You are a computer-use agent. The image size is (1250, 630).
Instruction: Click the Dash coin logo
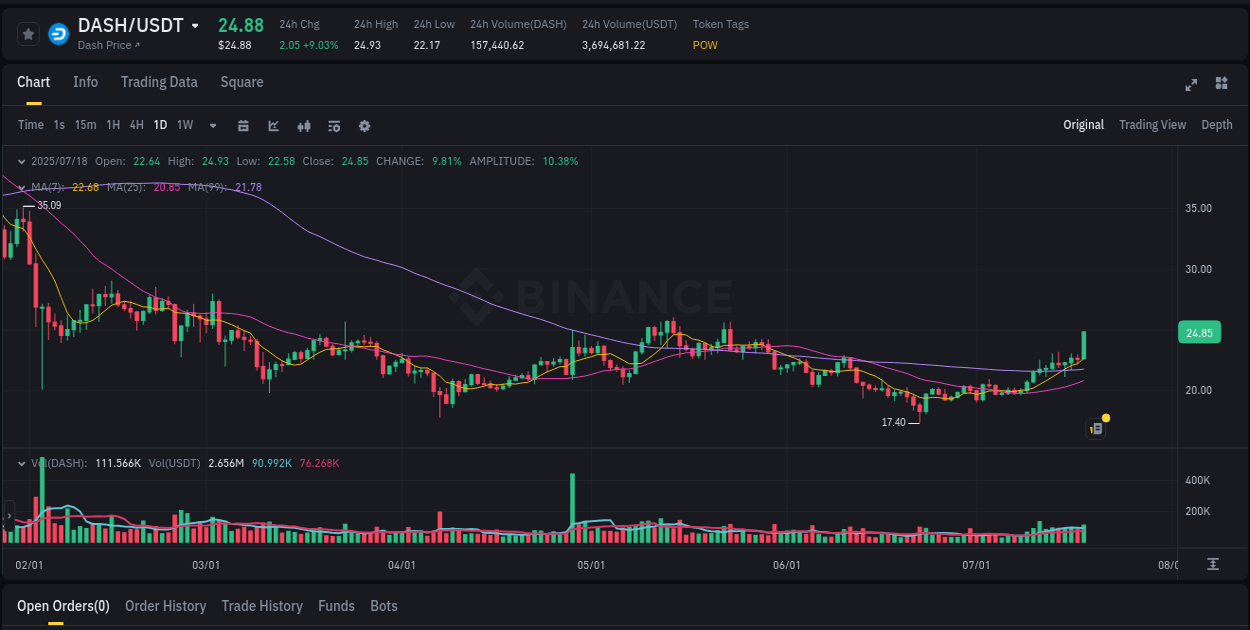pos(56,33)
